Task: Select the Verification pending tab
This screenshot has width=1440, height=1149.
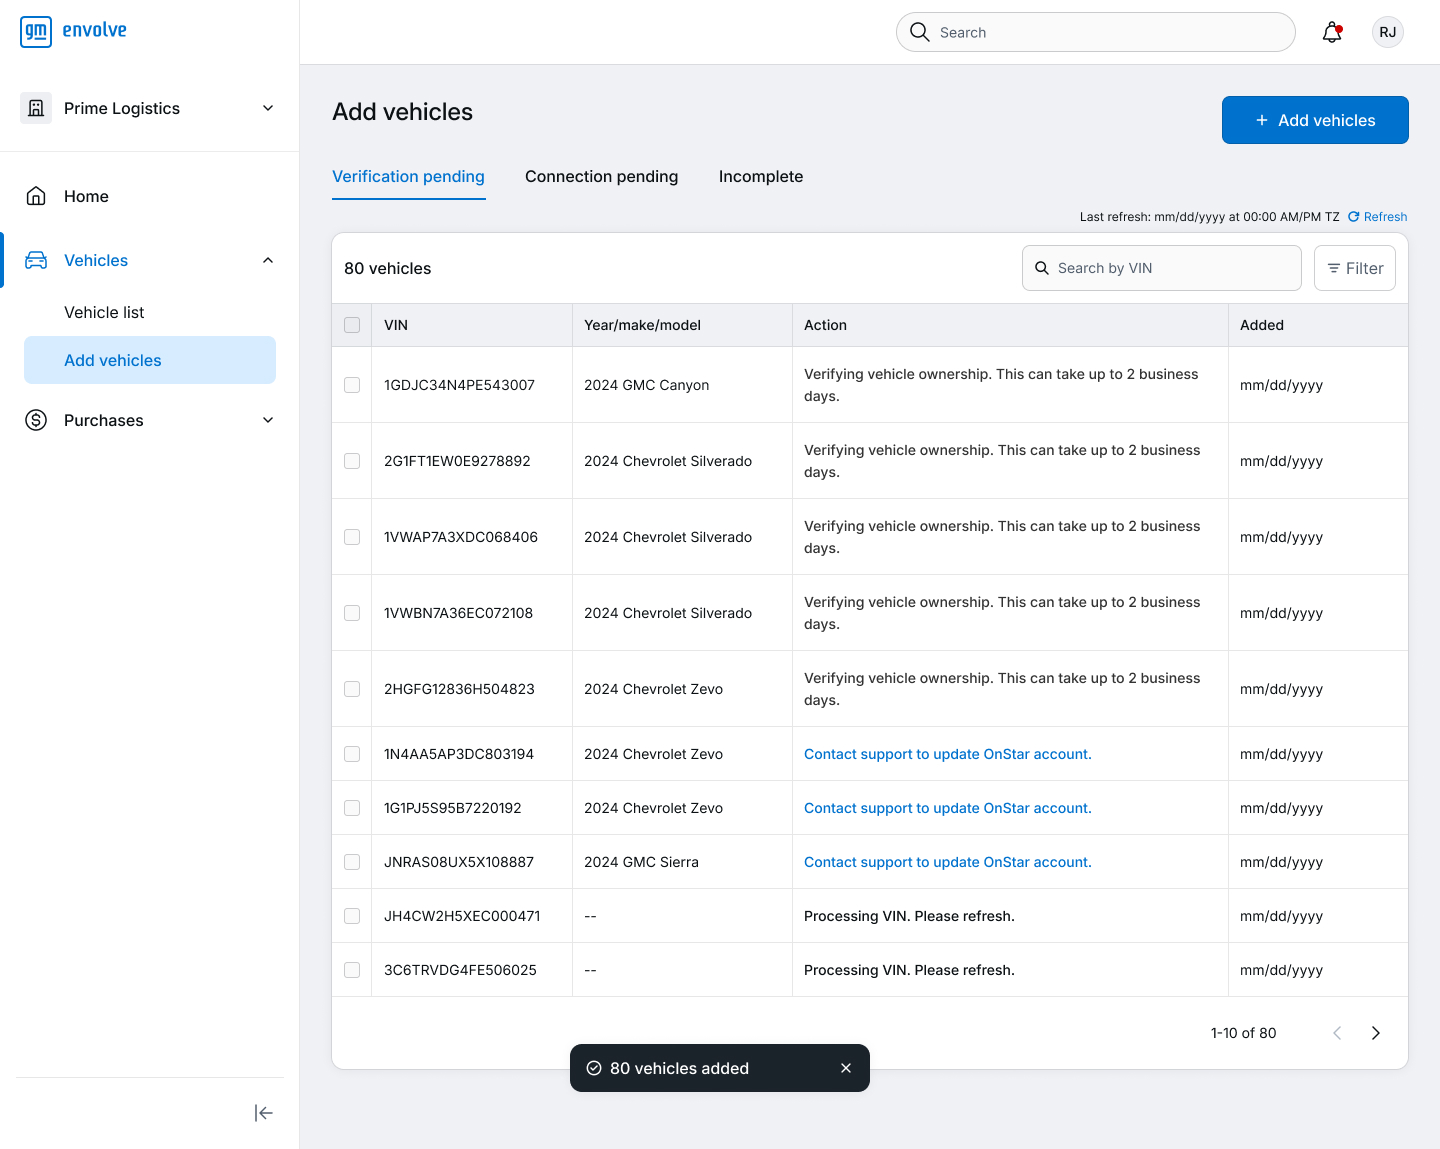Action: click(x=408, y=177)
